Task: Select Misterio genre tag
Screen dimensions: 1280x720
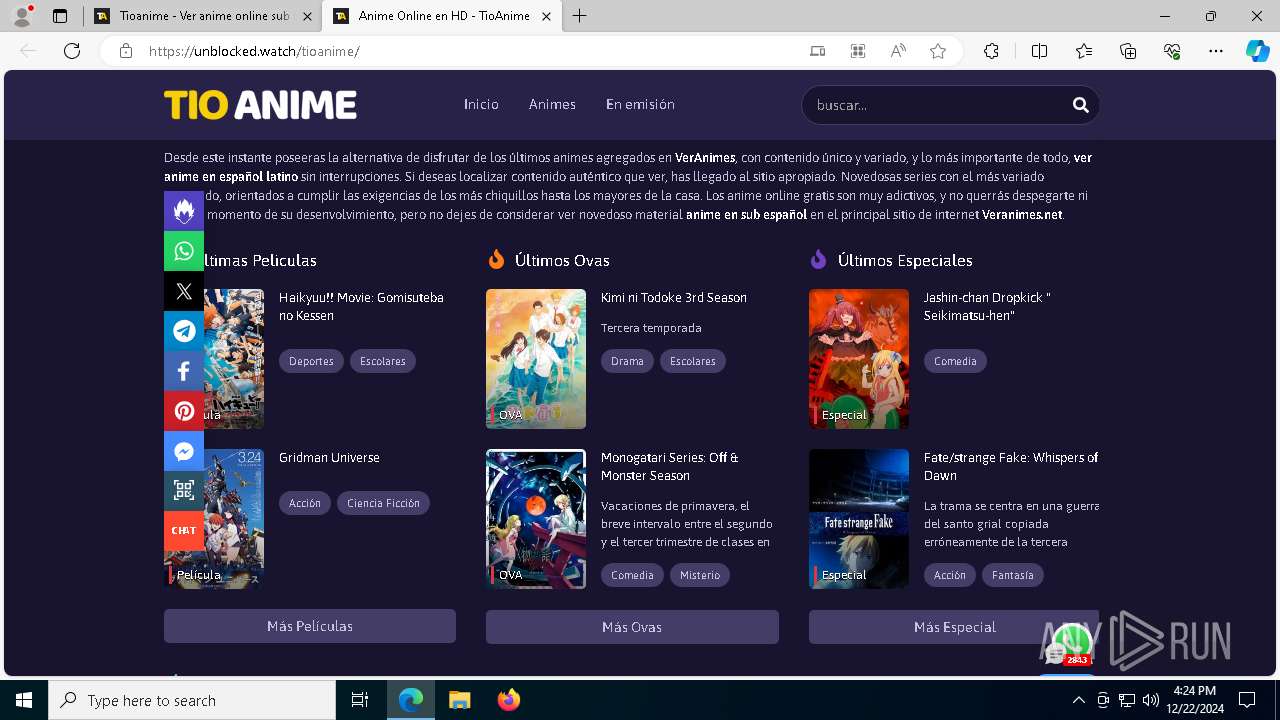Action: click(700, 575)
